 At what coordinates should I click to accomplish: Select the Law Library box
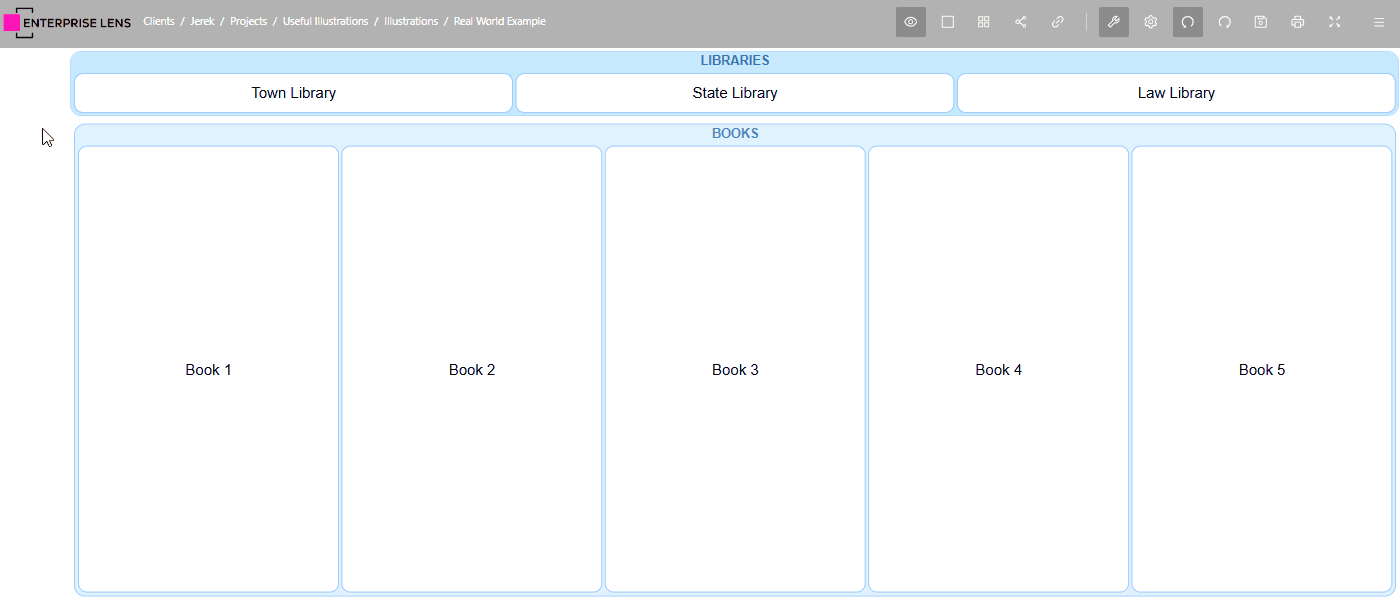[1176, 93]
